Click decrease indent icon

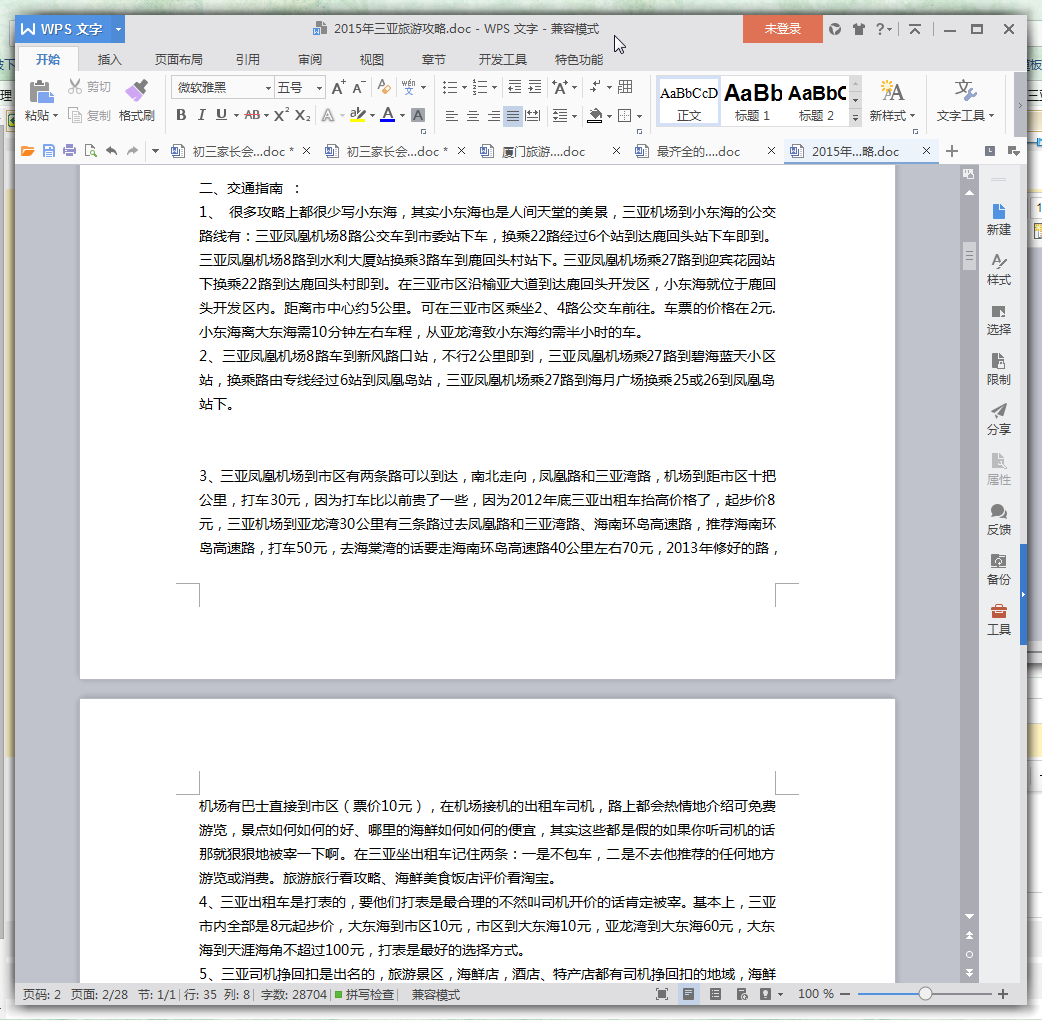(x=514, y=87)
